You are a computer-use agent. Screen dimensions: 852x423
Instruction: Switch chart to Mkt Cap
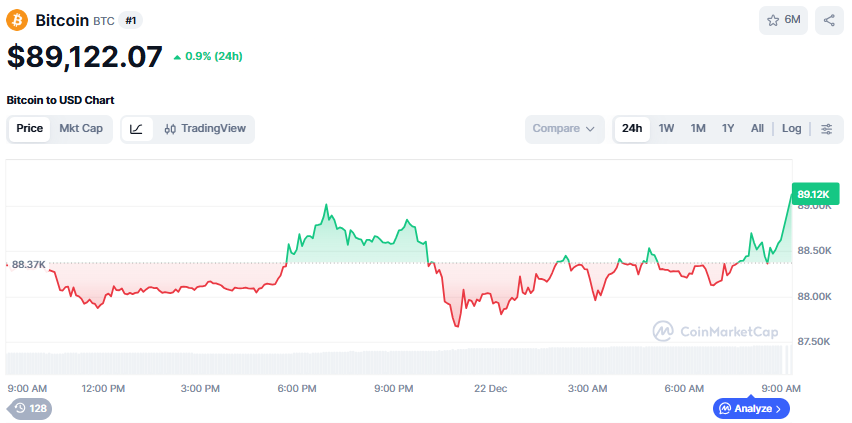tap(81, 129)
